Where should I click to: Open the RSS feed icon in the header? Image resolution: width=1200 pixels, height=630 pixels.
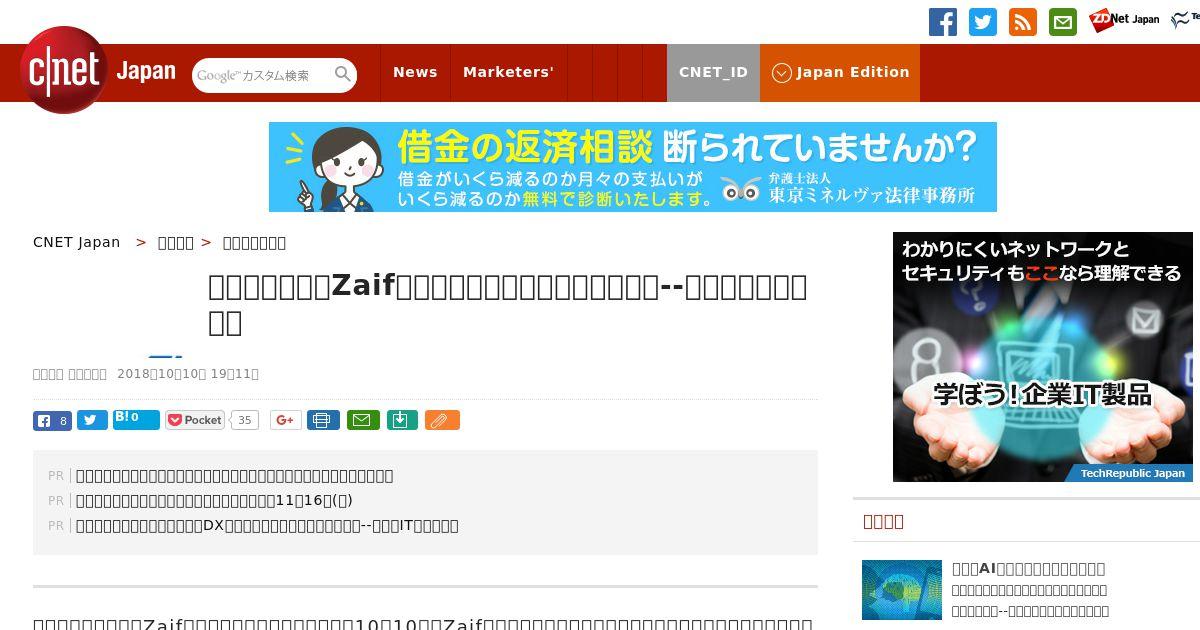(x=1023, y=22)
